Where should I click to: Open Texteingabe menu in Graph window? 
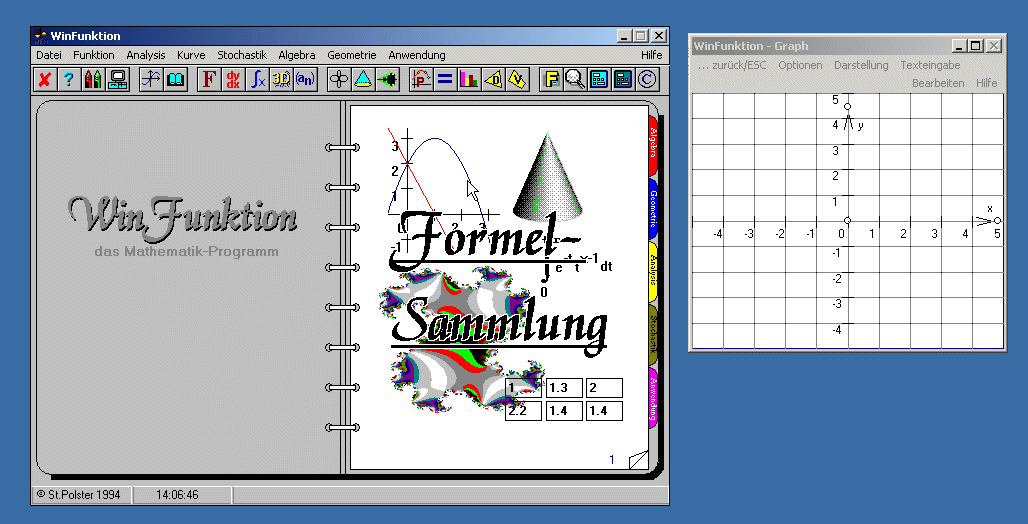tap(930, 65)
